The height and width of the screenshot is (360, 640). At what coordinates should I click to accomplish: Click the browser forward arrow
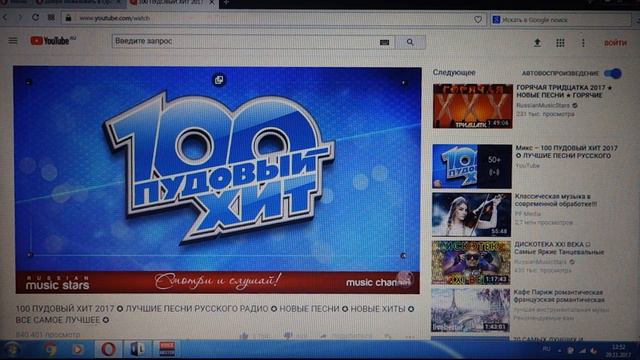[19, 18]
